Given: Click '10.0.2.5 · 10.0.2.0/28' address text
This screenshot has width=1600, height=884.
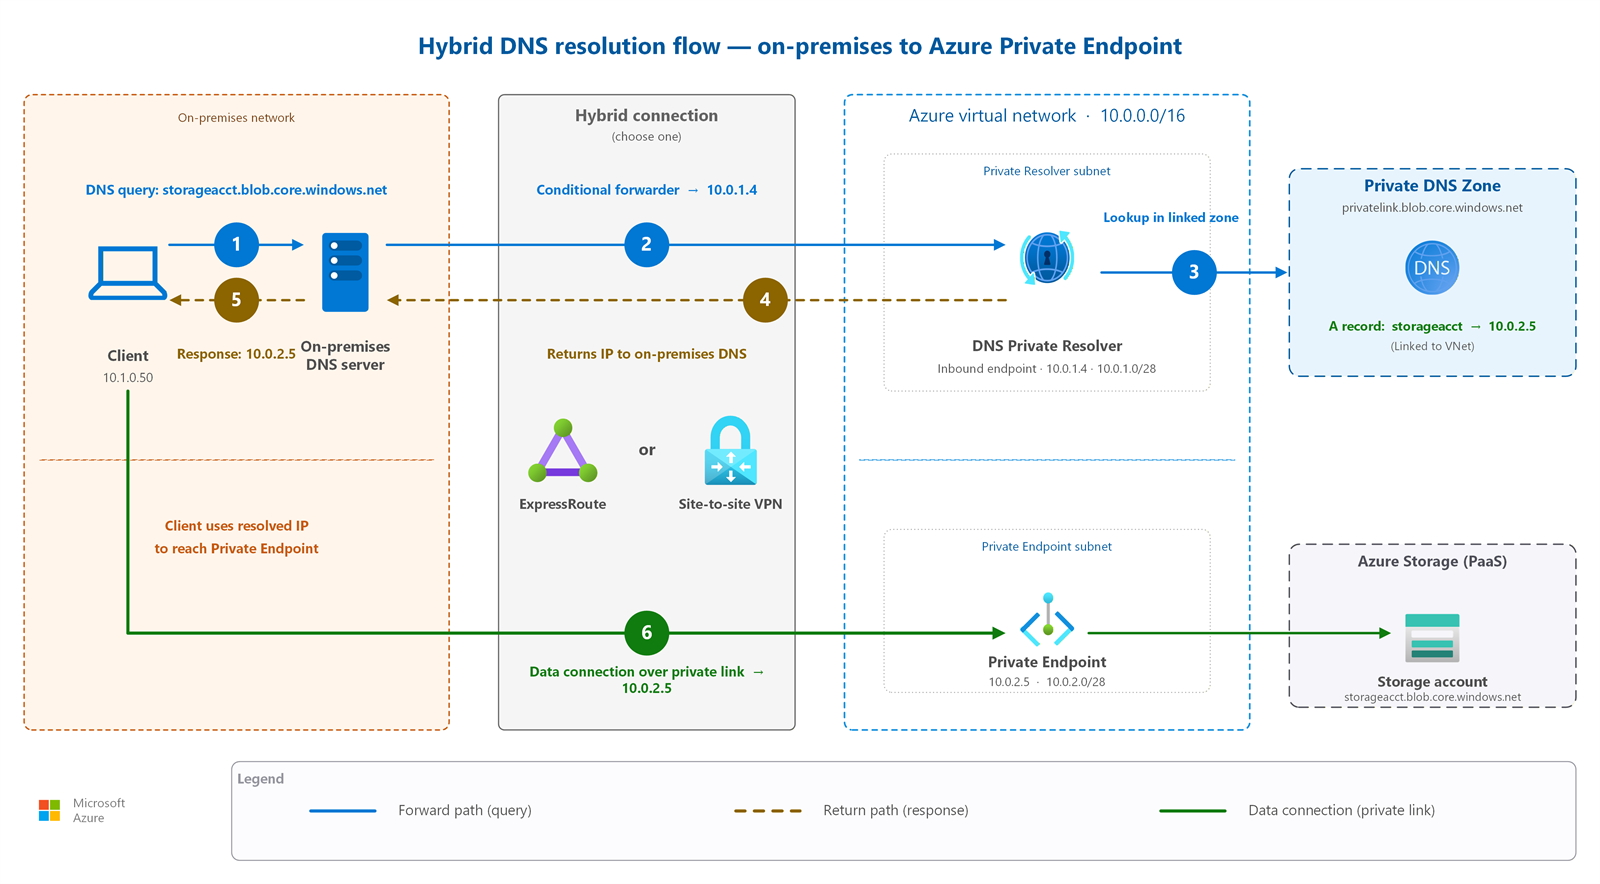Looking at the screenshot, I should 1047,682.
